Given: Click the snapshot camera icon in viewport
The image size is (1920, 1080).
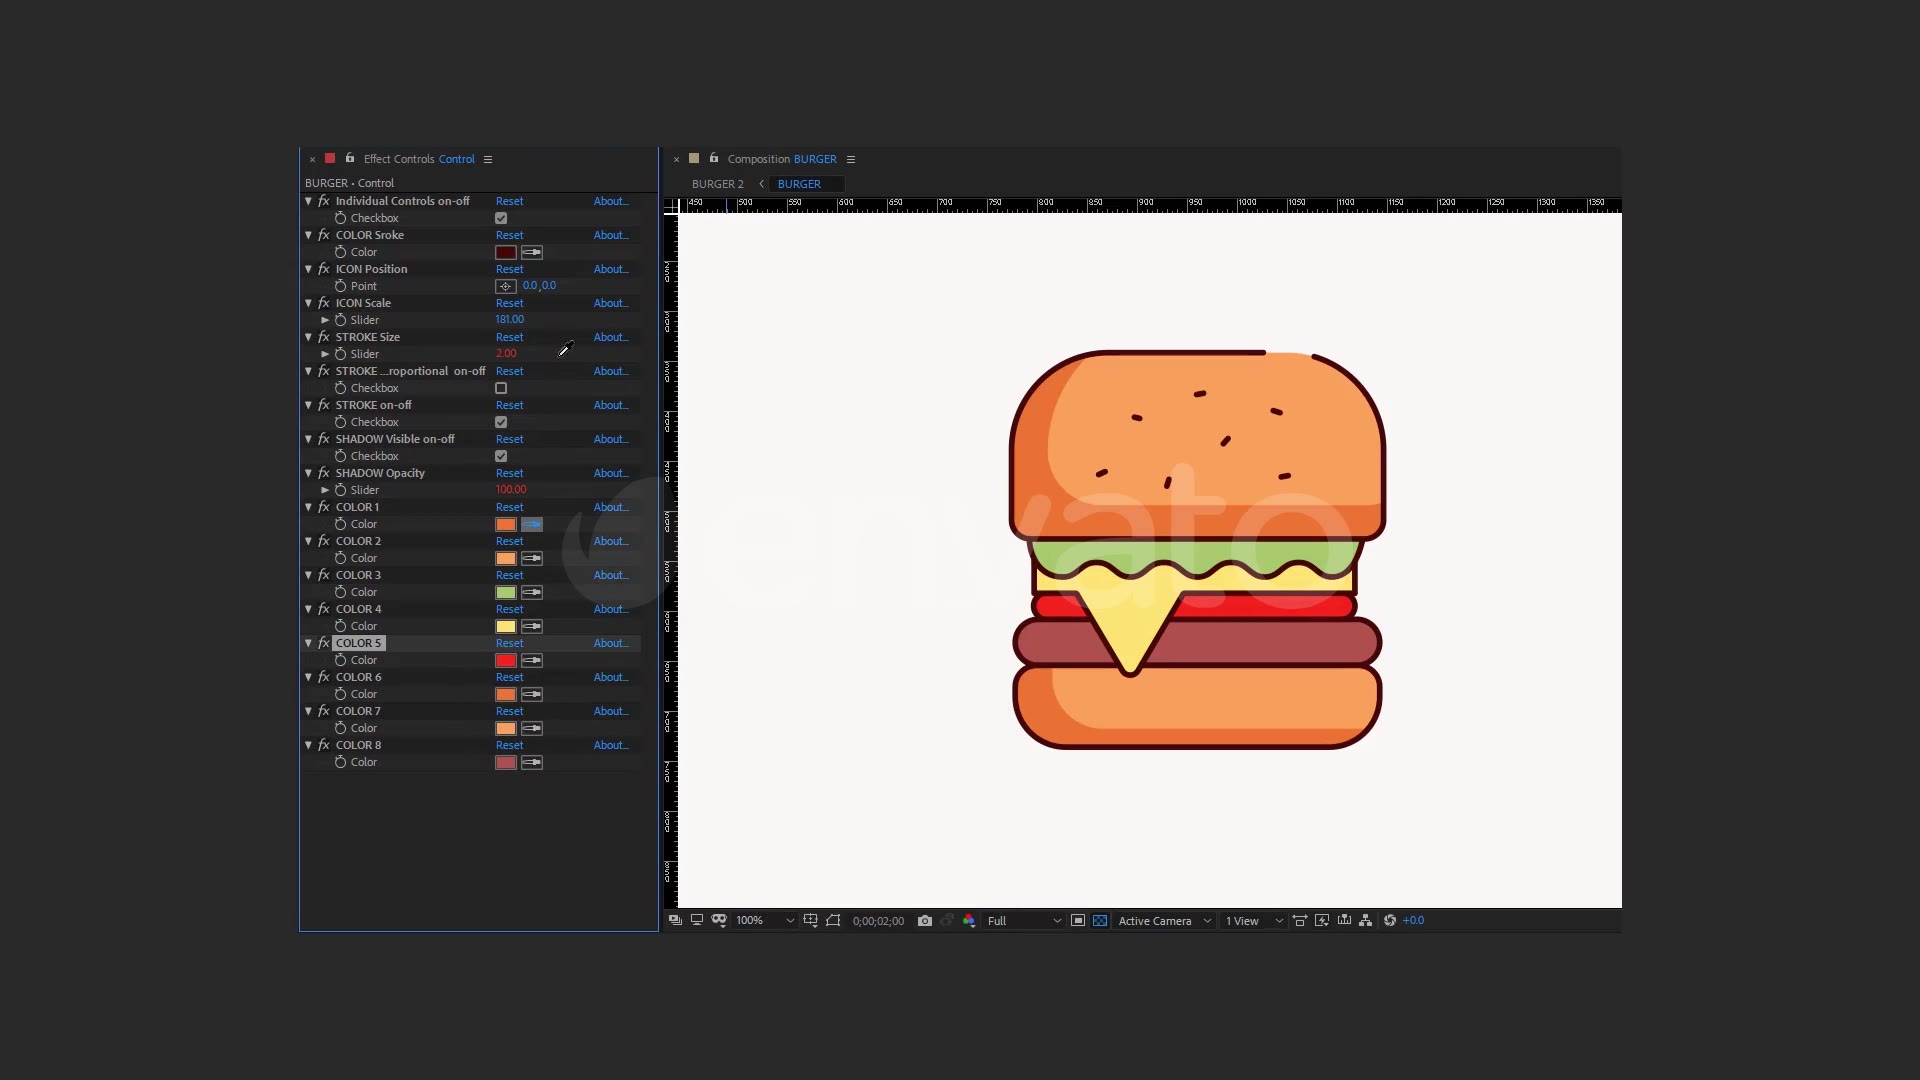Looking at the screenshot, I should pyautogui.click(x=924, y=920).
